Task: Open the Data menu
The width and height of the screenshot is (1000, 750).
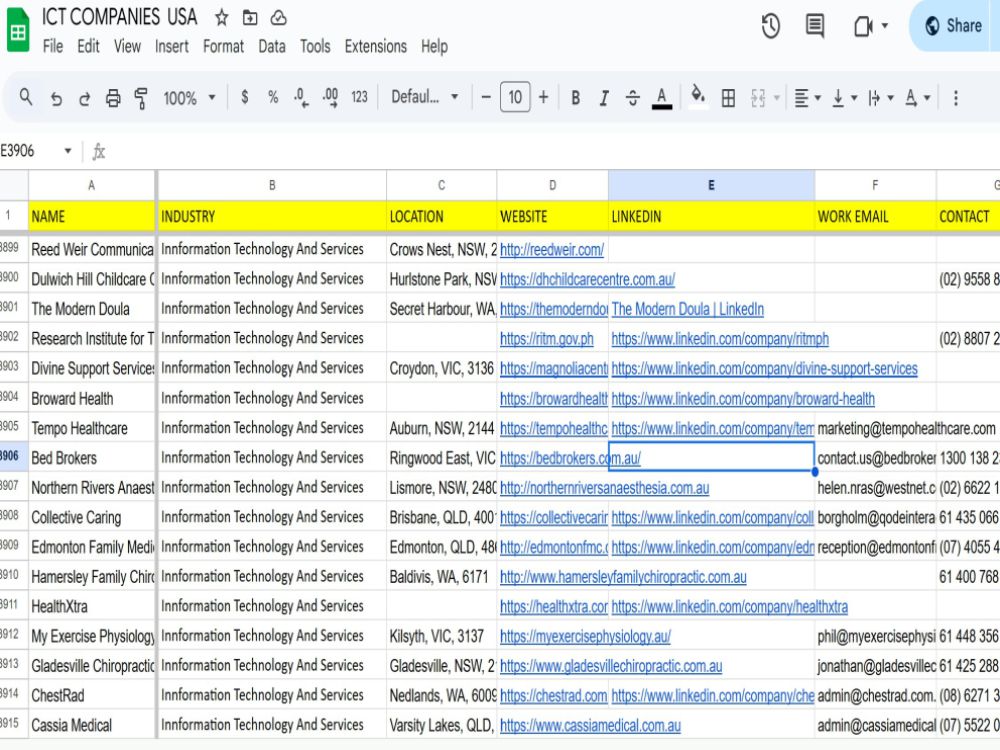Action: pyautogui.click(x=272, y=46)
